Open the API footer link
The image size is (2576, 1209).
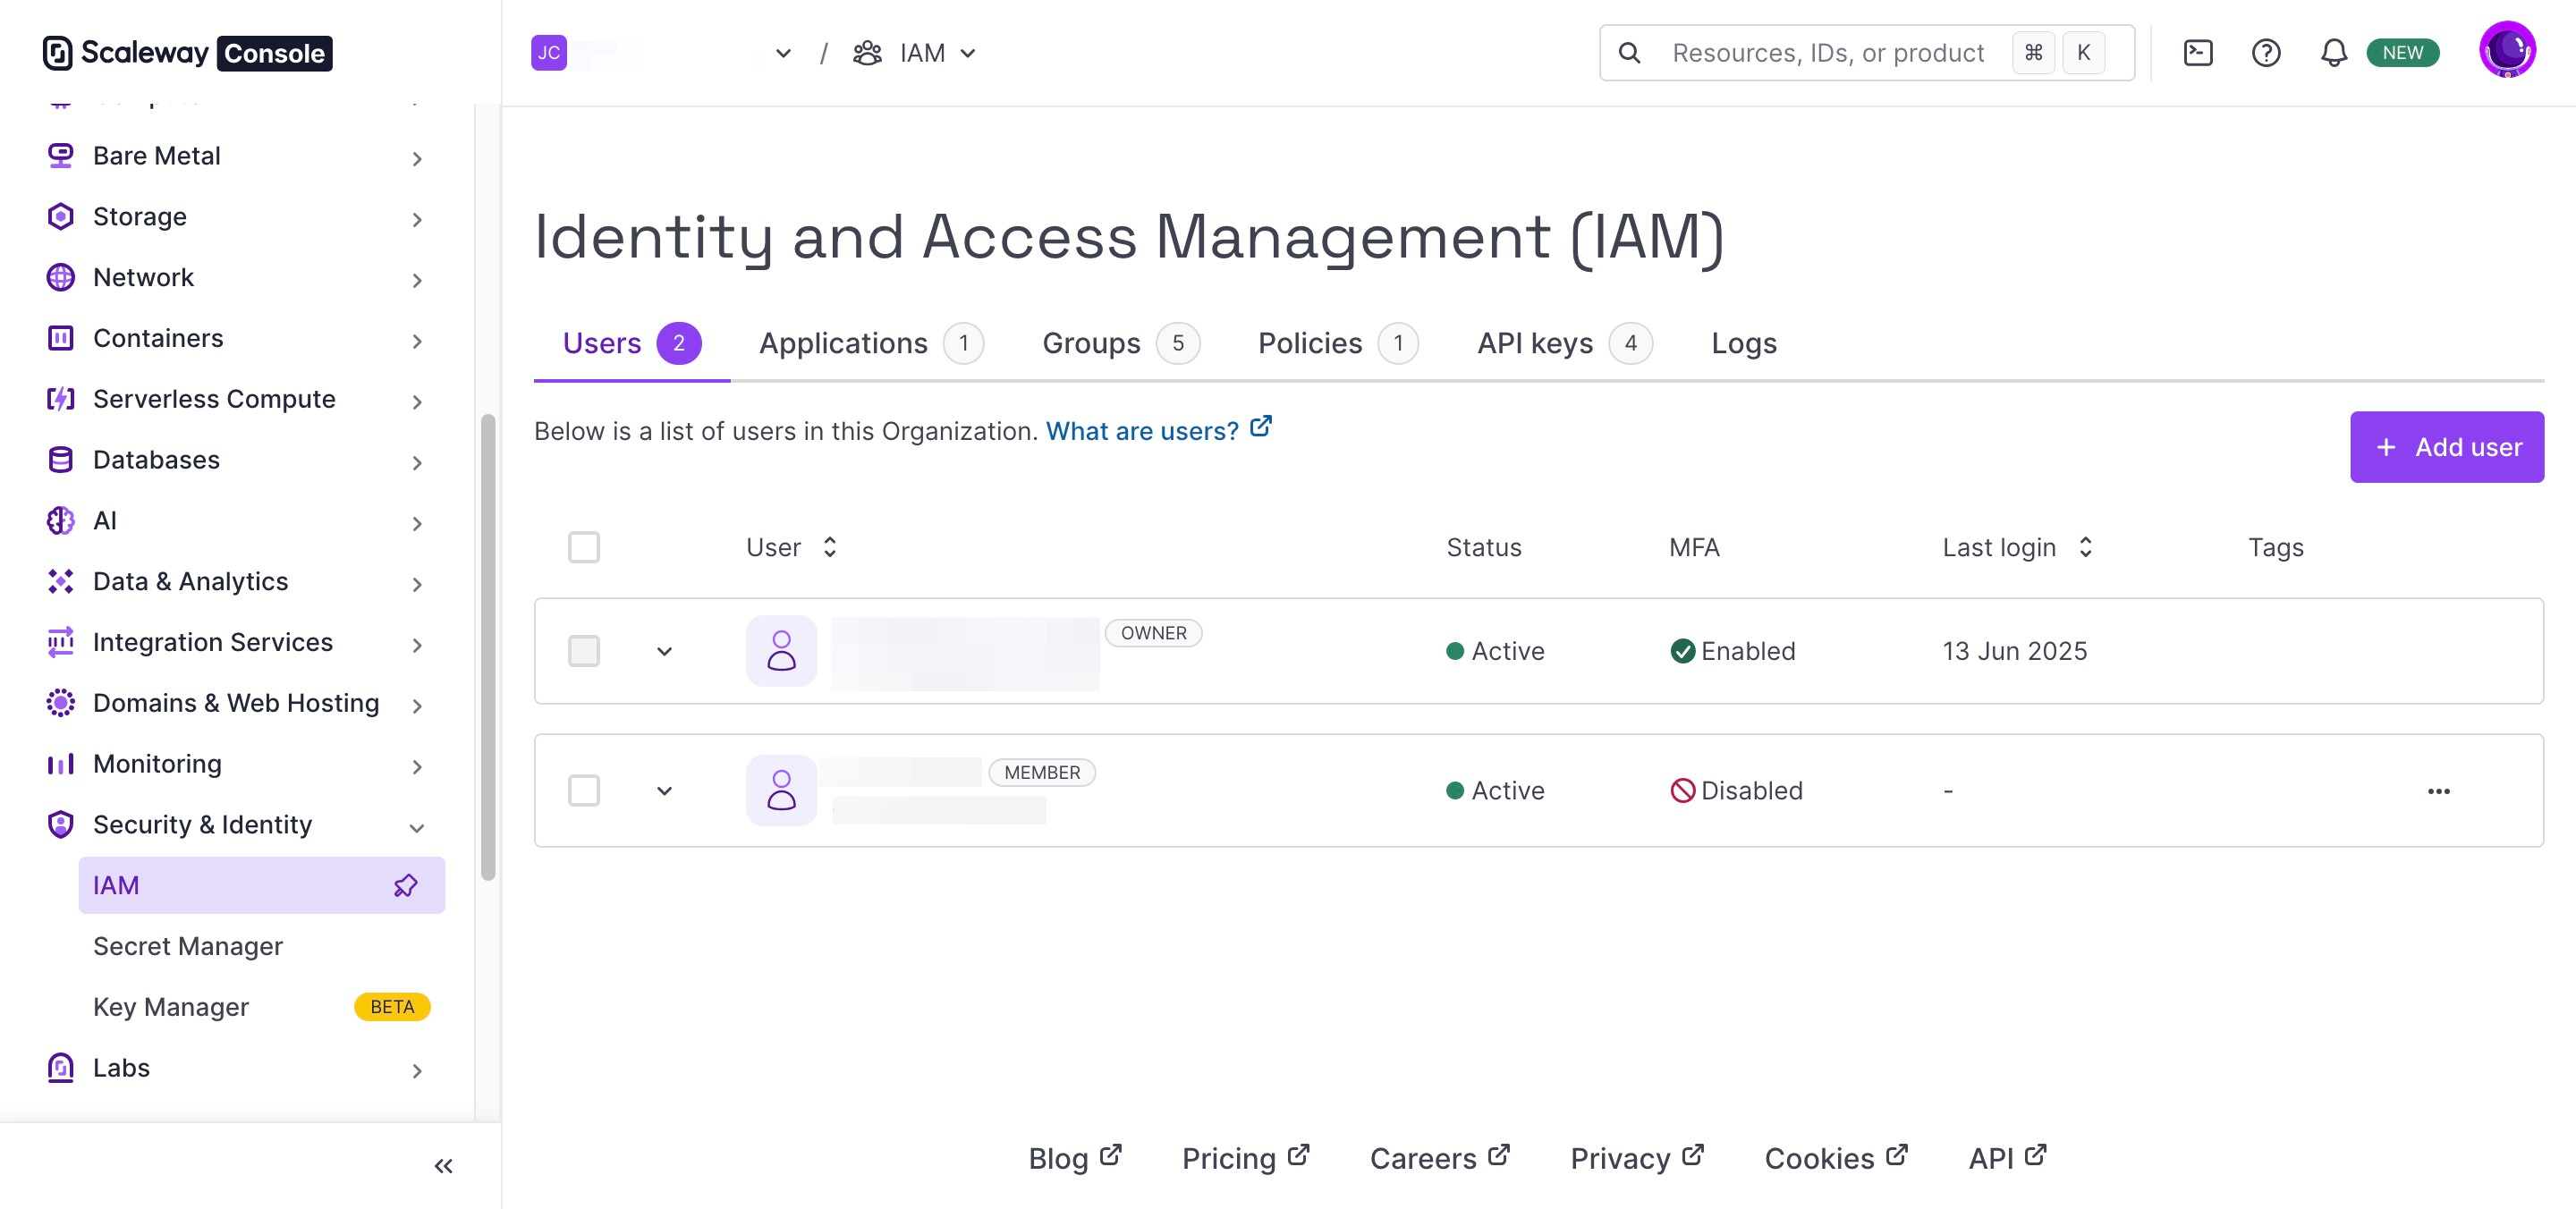[2007, 1158]
